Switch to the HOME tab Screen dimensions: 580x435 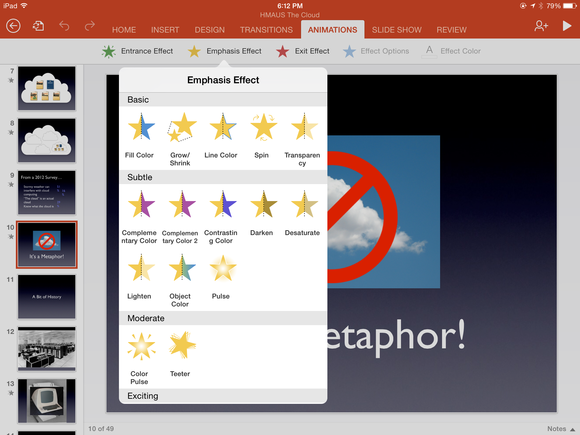(124, 30)
